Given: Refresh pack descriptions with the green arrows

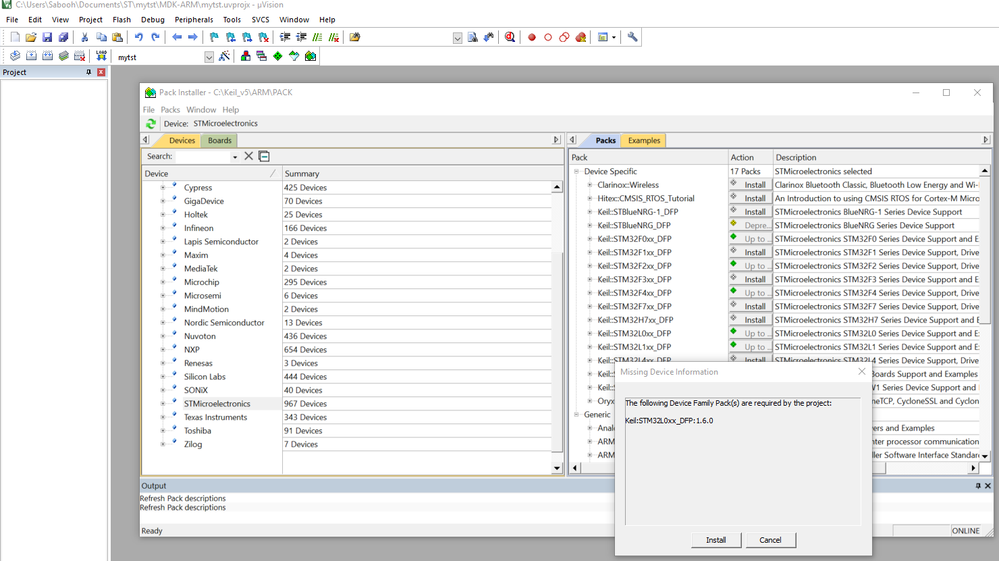Looking at the screenshot, I should coord(151,124).
